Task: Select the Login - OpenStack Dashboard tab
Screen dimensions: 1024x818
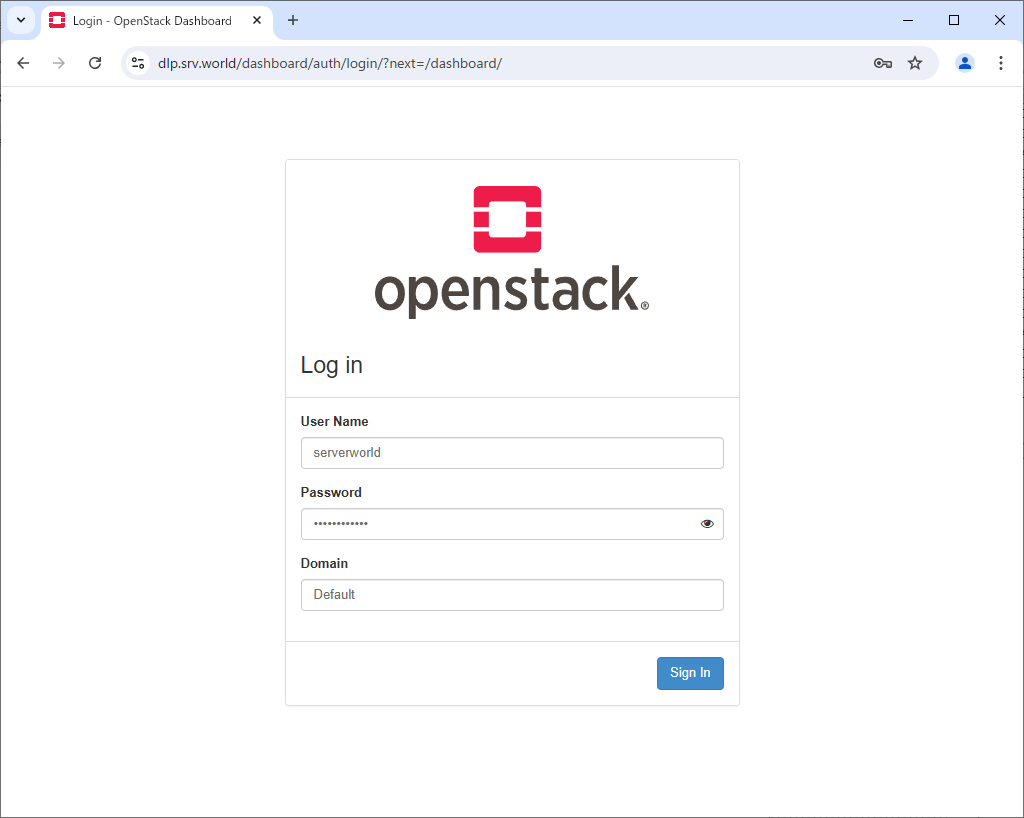Action: click(157, 20)
